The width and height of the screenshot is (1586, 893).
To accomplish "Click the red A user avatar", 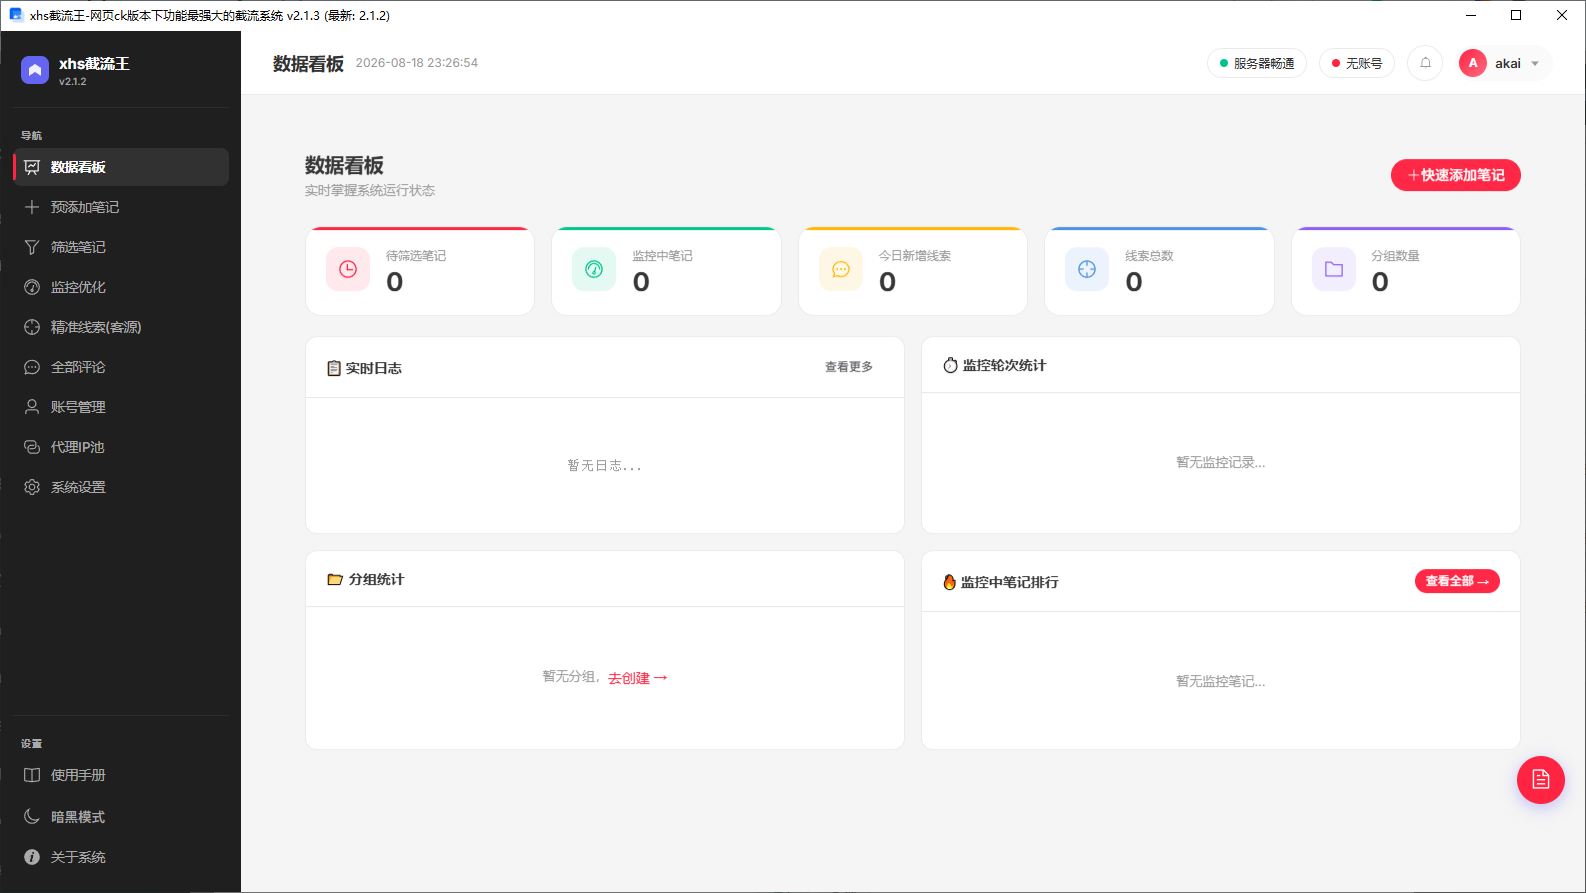I will pos(1473,63).
